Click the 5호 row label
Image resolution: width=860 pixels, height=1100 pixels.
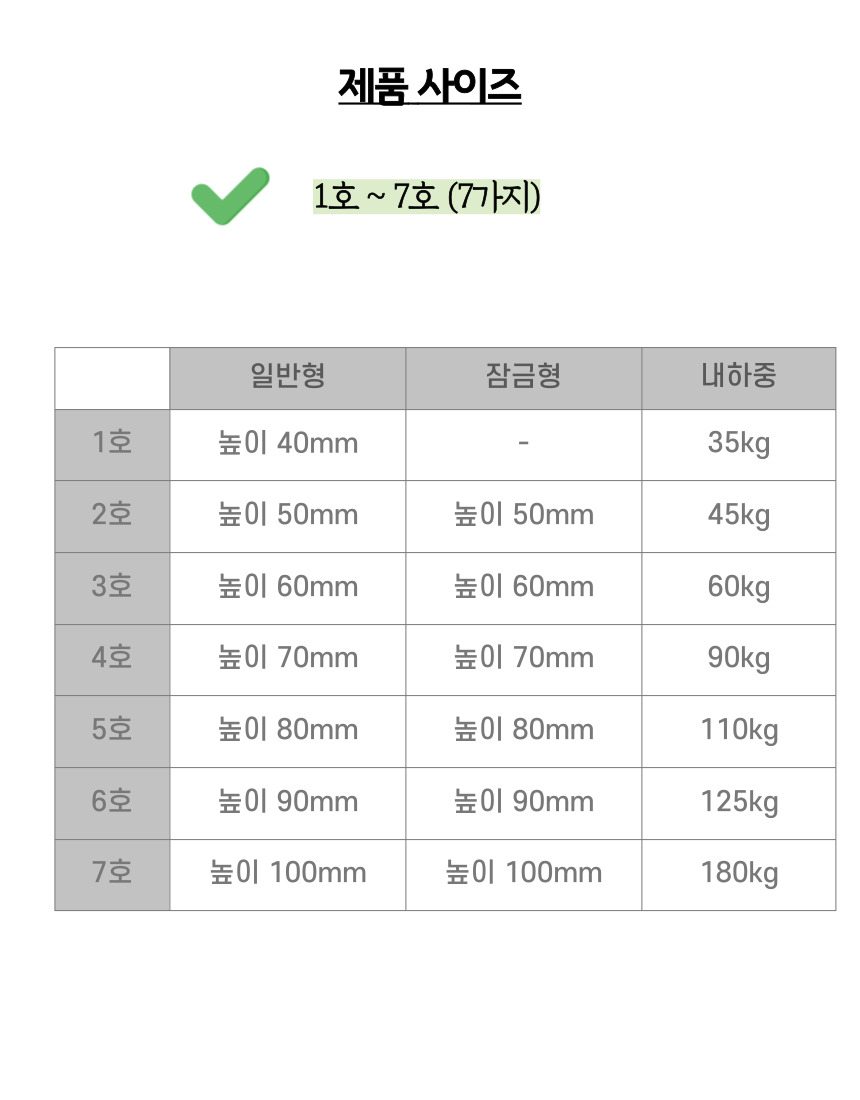click(x=112, y=729)
